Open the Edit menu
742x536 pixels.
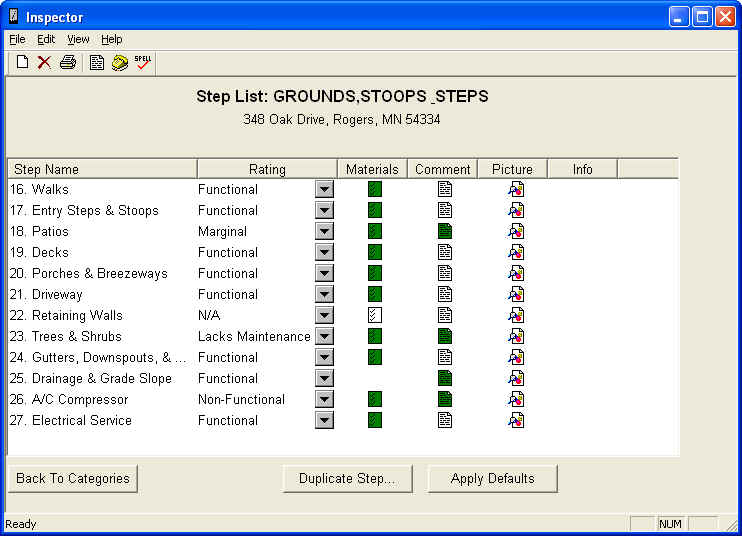(46, 39)
